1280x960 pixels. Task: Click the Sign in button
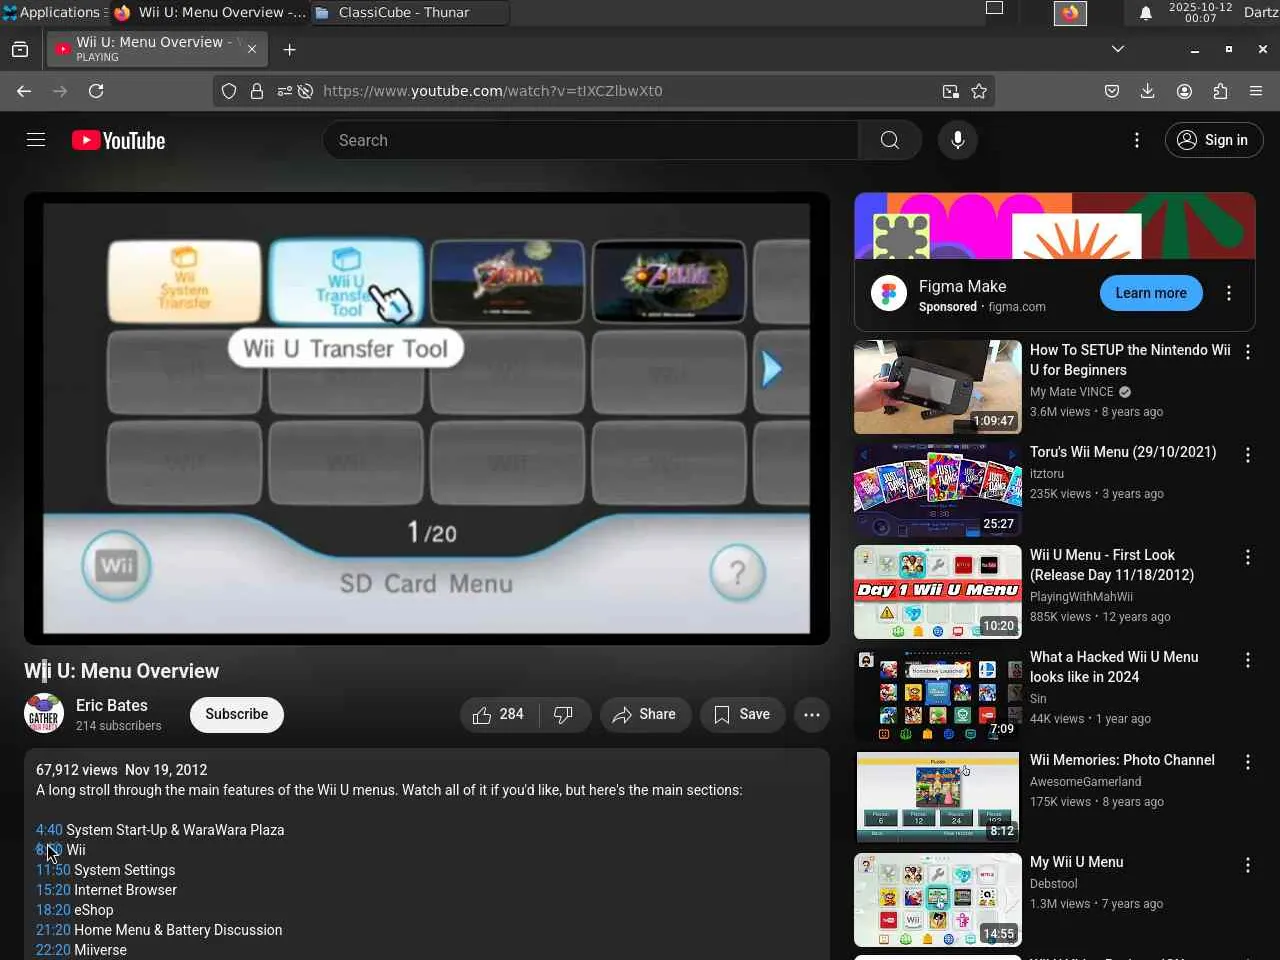(1214, 140)
